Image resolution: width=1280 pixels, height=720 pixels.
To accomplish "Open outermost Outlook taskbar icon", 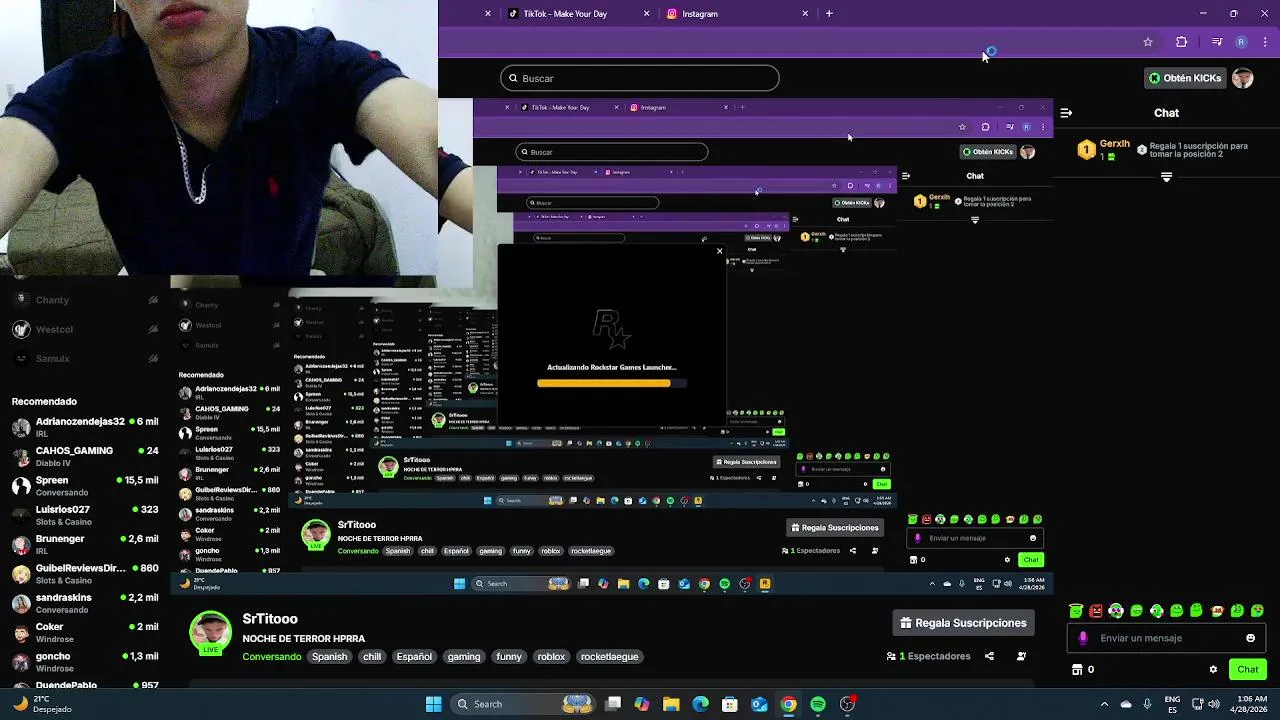I will [759, 704].
